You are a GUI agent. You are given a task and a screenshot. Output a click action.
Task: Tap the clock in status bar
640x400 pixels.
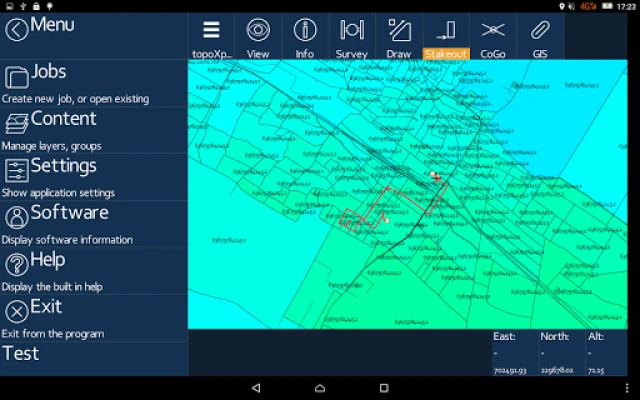tap(627, 6)
